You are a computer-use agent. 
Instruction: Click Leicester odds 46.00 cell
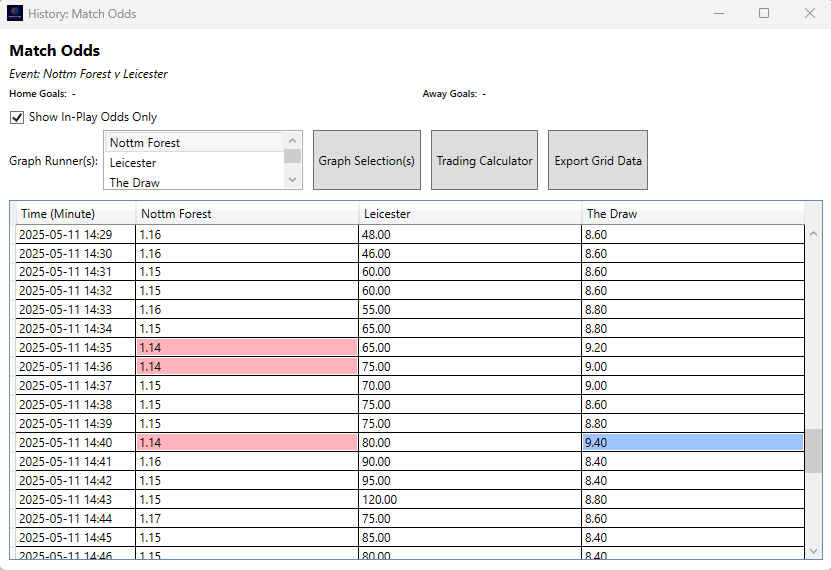[470, 253]
